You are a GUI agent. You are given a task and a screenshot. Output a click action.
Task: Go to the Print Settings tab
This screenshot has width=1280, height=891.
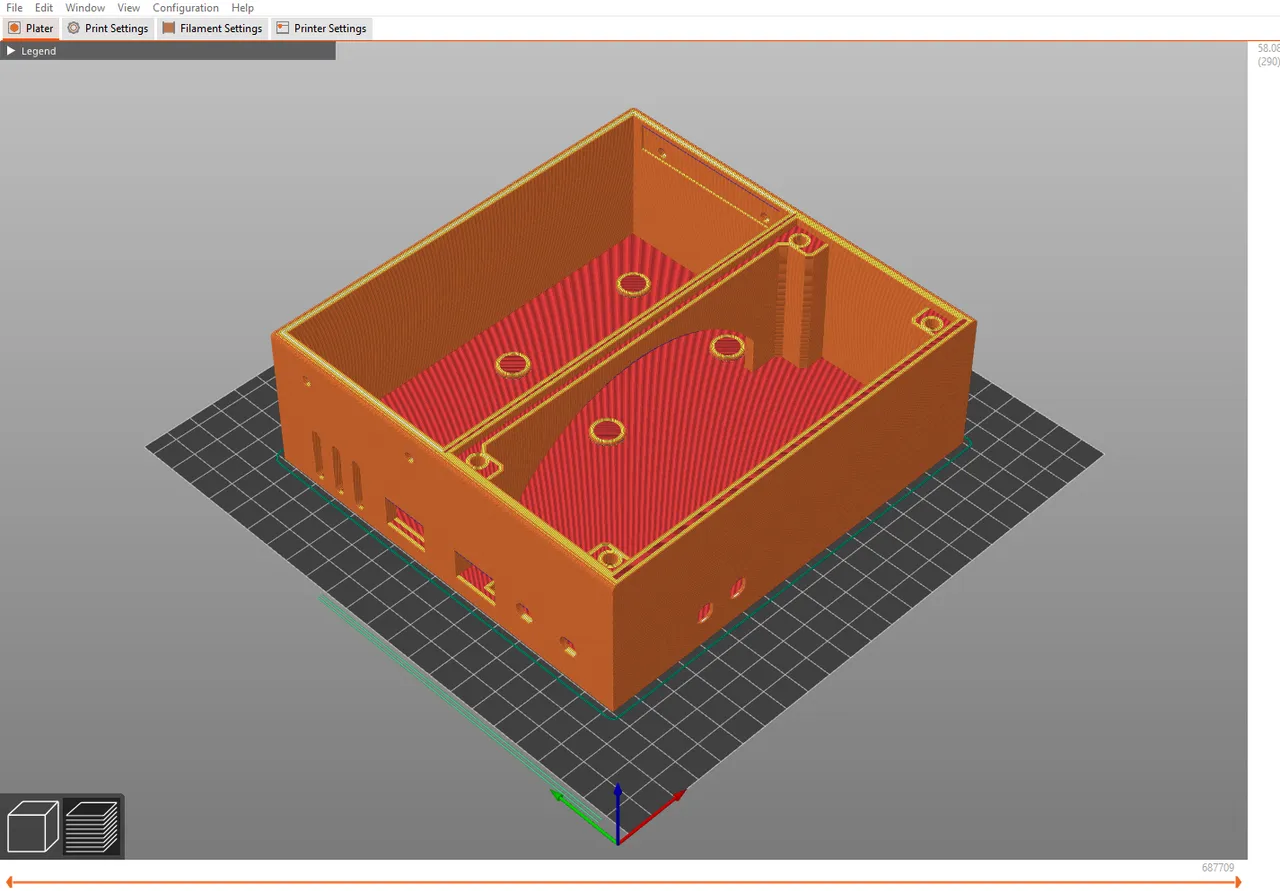point(108,28)
